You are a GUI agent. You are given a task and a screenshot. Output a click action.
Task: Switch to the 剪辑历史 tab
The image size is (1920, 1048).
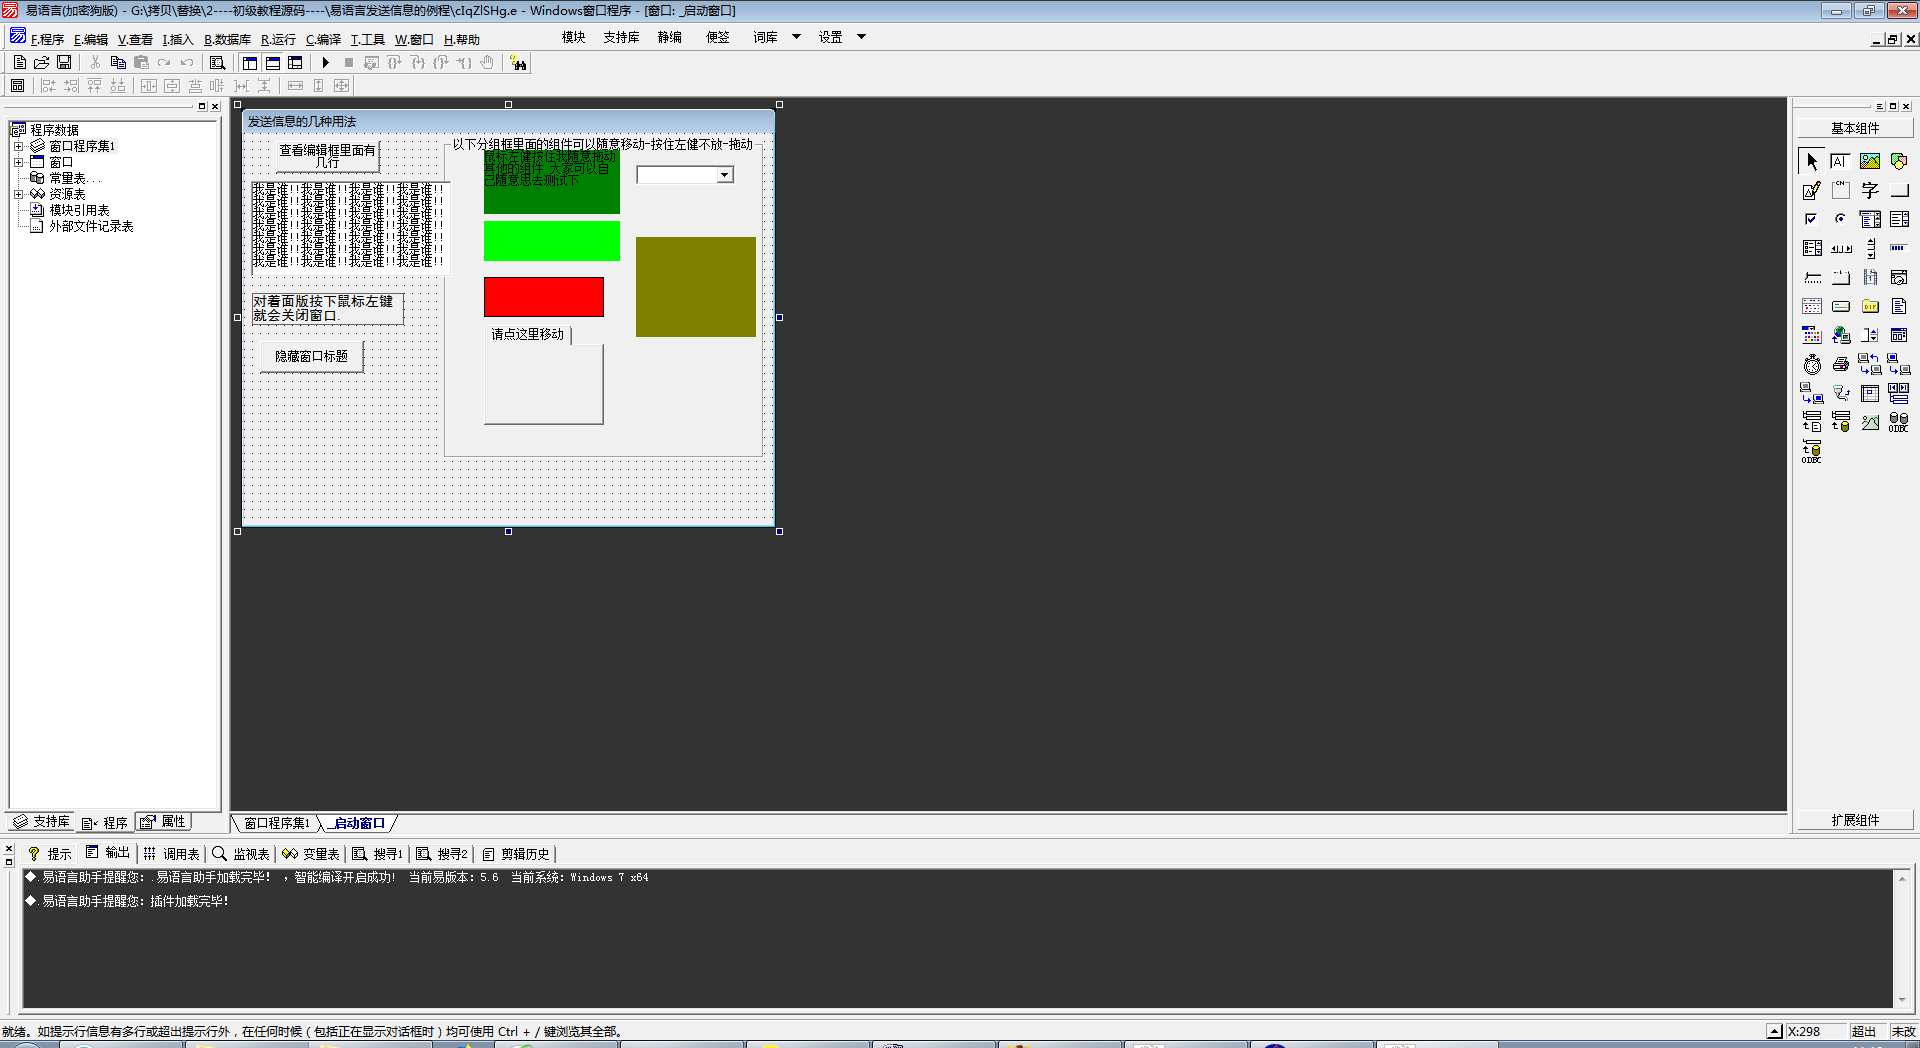tap(517, 854)
